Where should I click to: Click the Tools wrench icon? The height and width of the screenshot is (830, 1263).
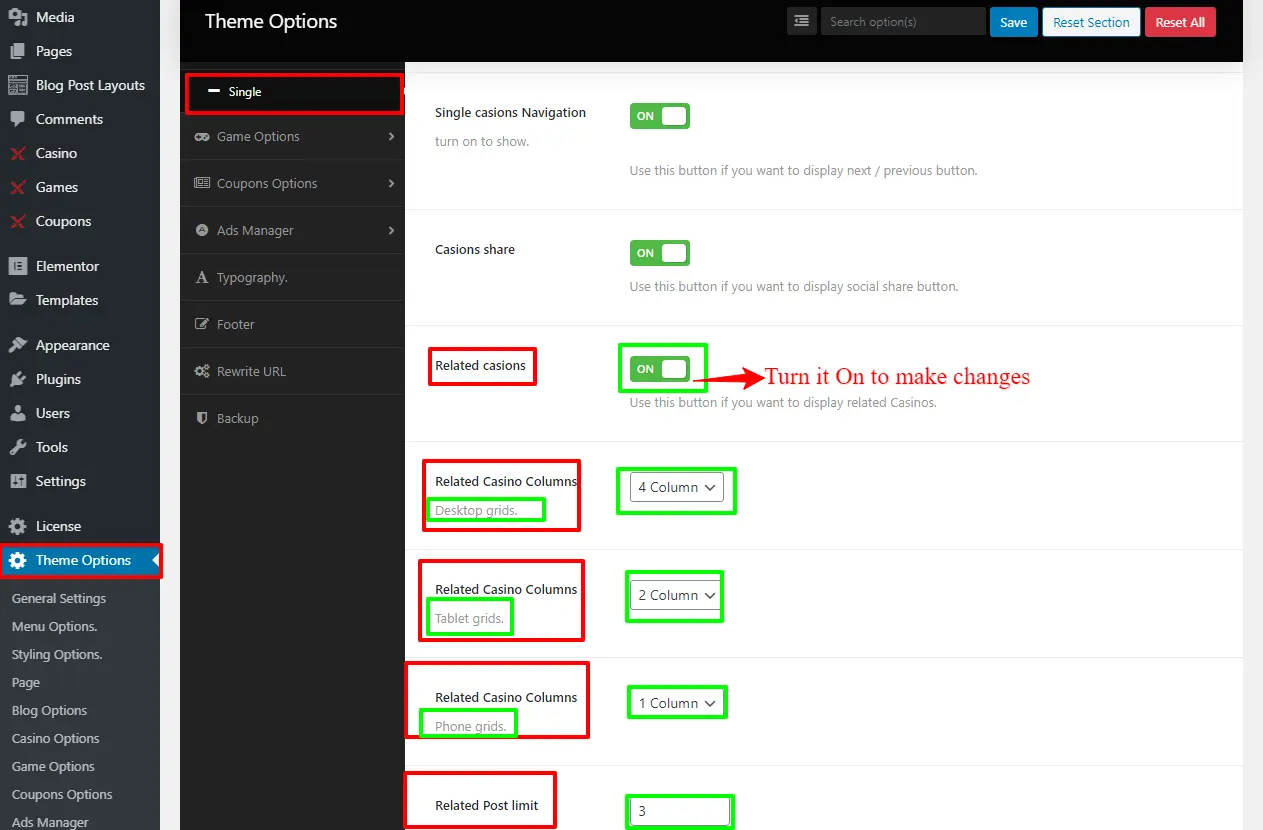(x=18, y=447)
